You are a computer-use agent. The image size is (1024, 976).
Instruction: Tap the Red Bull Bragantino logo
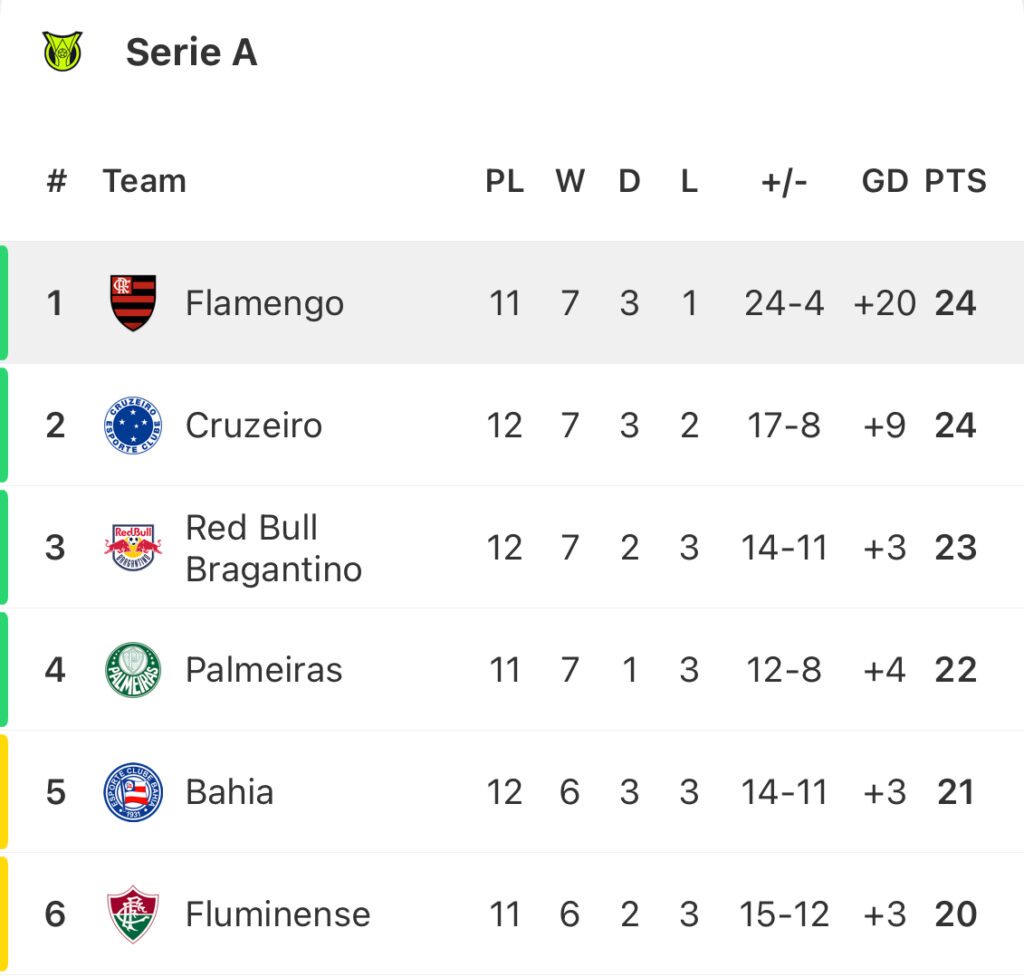click(133, 547)
